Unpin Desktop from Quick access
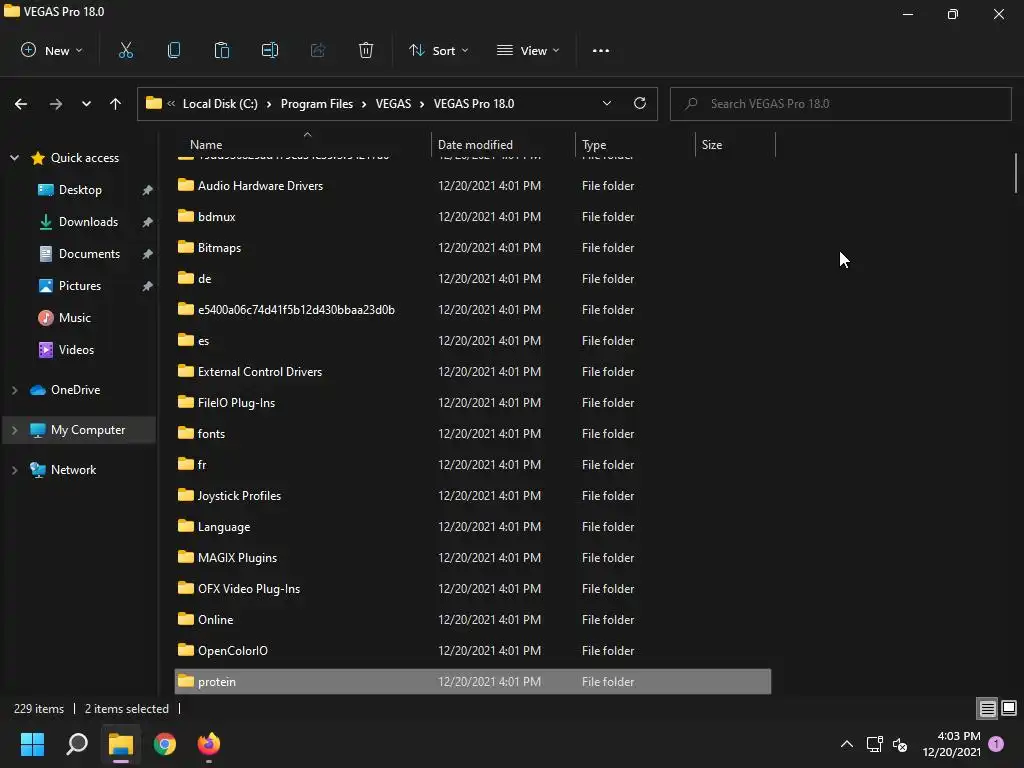 148,190
